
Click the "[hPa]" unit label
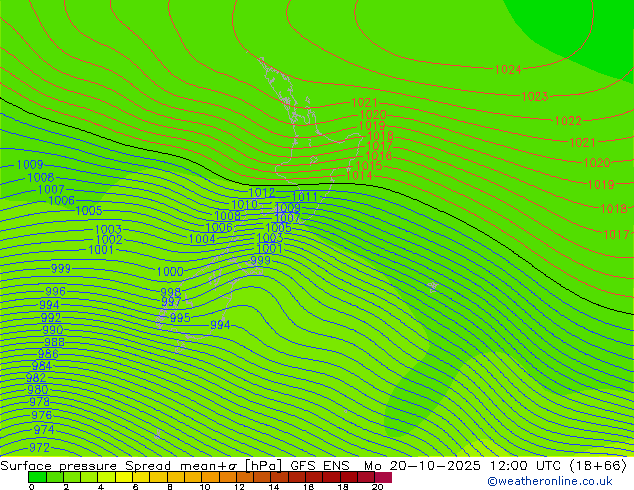(x=263, y=466)
